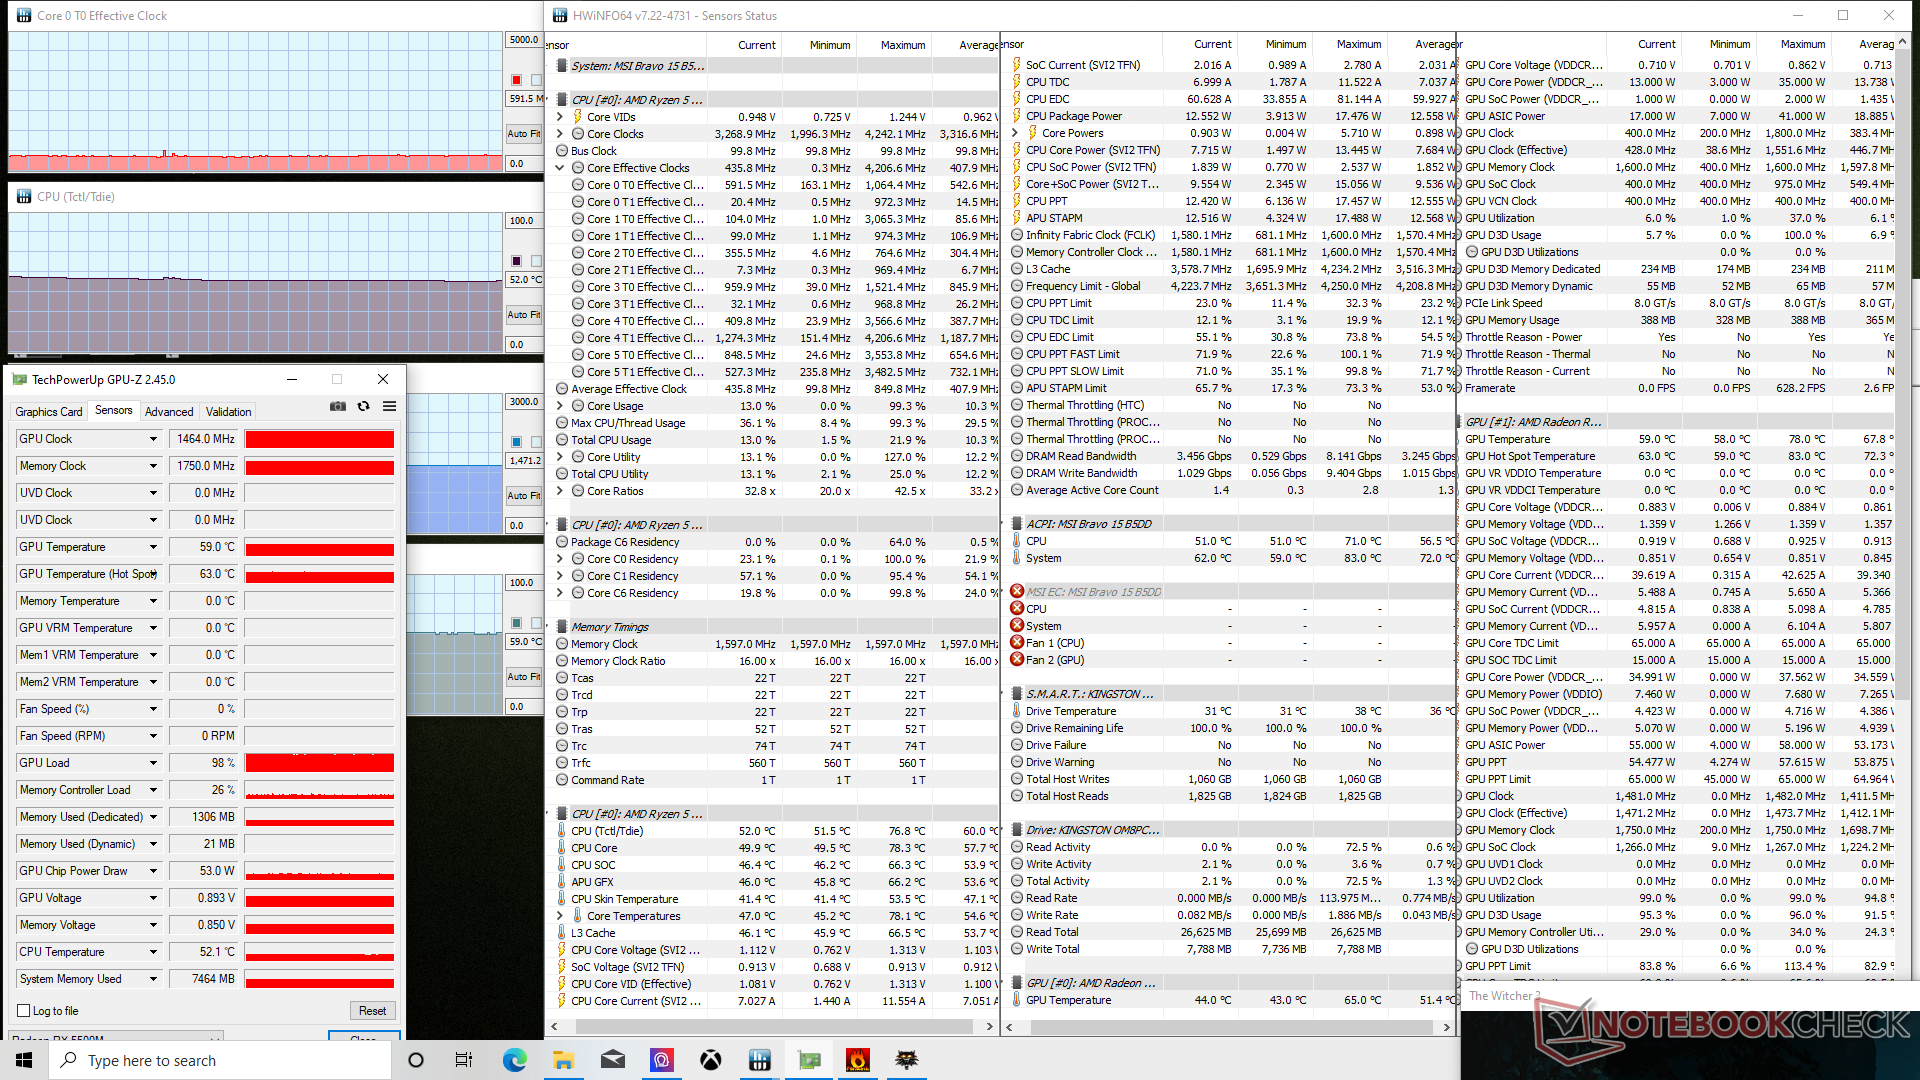The image size is (1920, 1080).
Task: Open the Windows Start menu
Action: pyautogui.click(x=24, y=1060)
